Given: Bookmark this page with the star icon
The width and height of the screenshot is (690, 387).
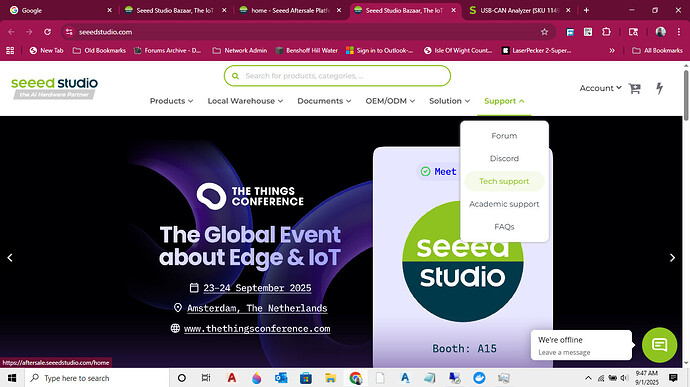Looking at the screenshot, I should (544, 32).
